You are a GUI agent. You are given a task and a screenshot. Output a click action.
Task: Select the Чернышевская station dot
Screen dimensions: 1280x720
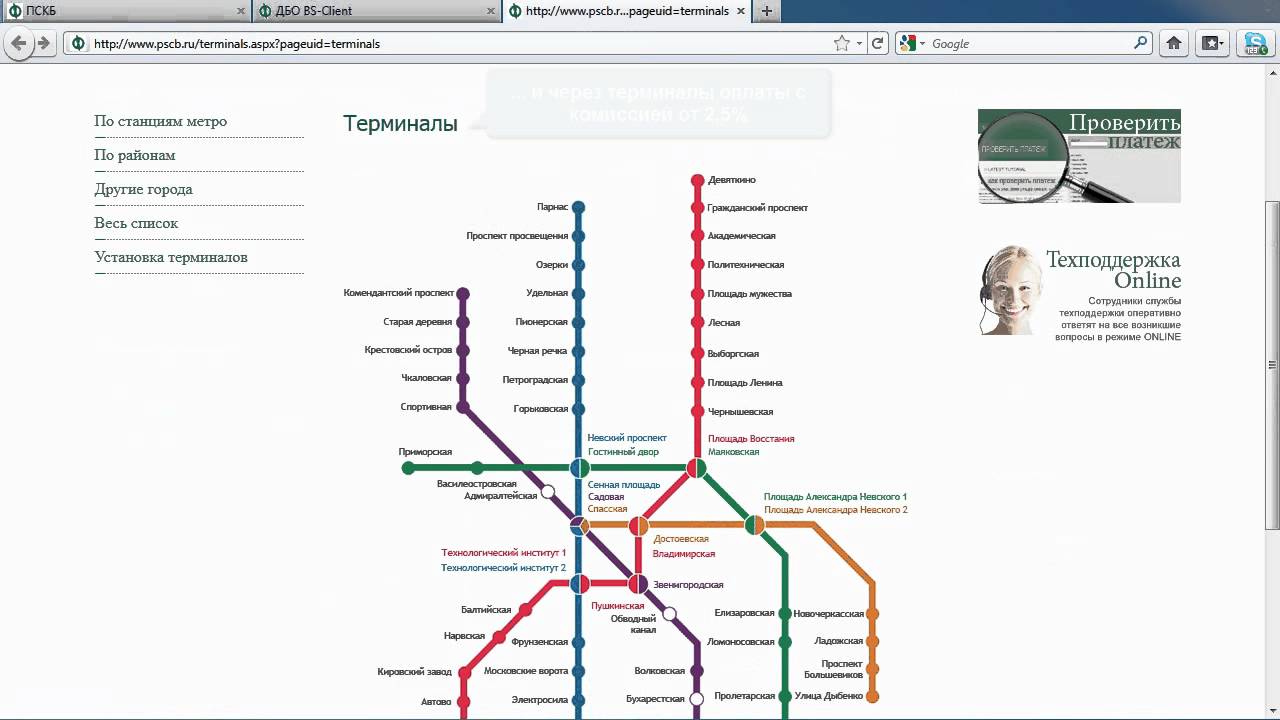coord(698,412)
